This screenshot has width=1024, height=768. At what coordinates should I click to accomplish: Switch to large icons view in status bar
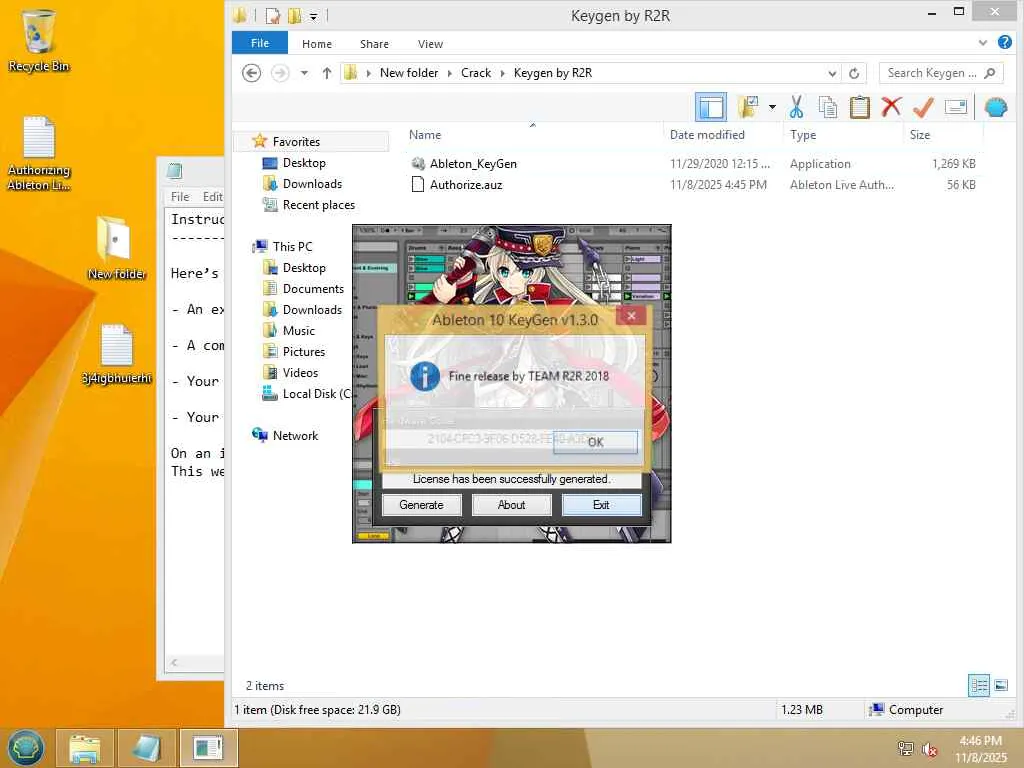(x=1000, y=685)
